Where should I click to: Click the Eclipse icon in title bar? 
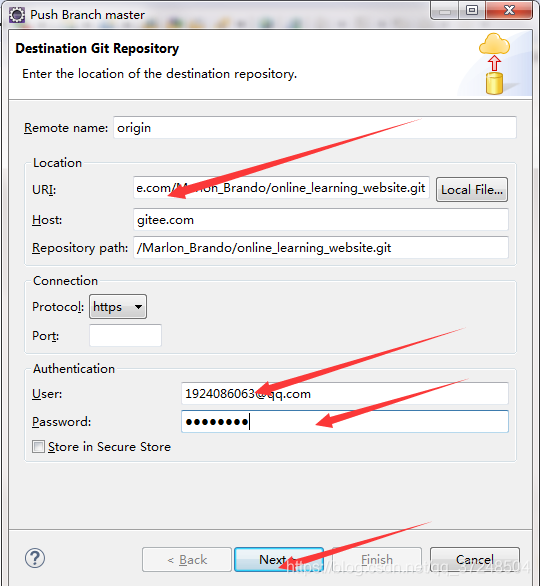point(17,15)
